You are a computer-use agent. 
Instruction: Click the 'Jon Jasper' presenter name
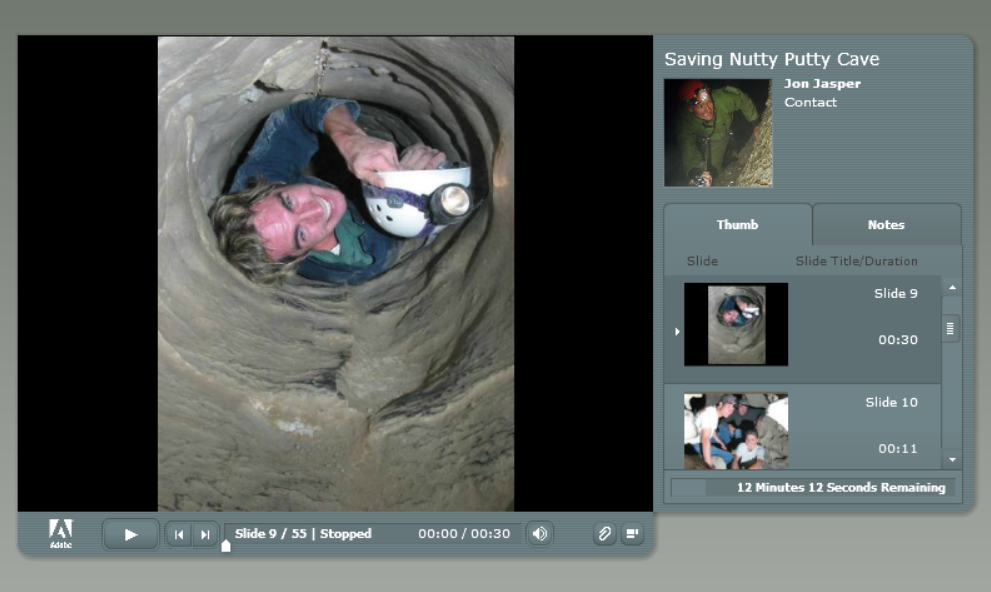822,83
